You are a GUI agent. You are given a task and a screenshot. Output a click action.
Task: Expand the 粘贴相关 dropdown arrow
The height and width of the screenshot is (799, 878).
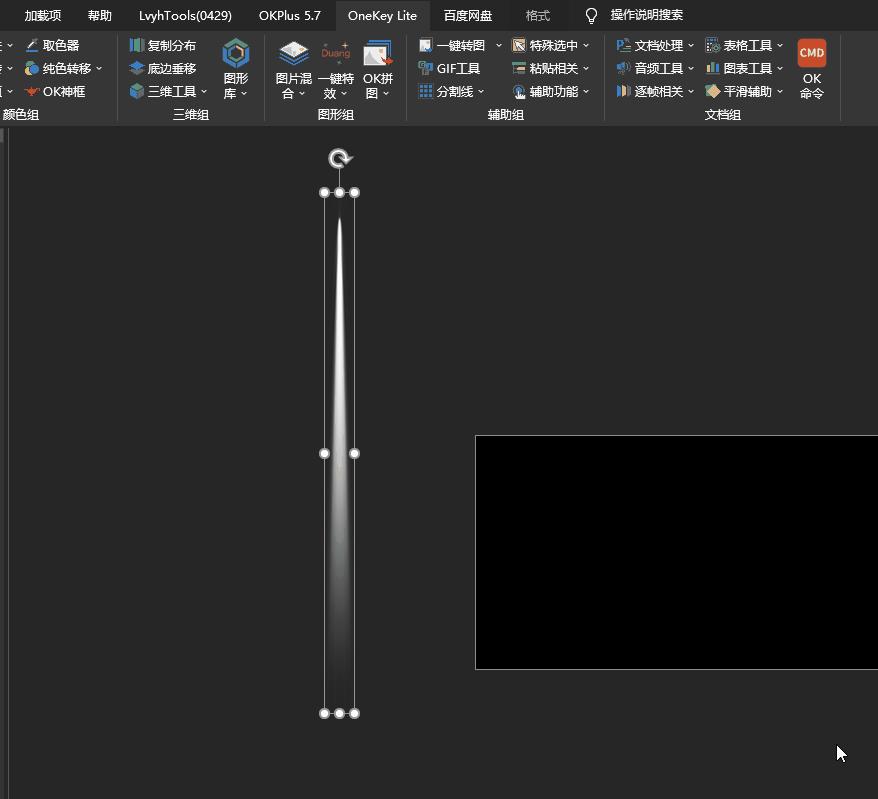coord(586,68)
